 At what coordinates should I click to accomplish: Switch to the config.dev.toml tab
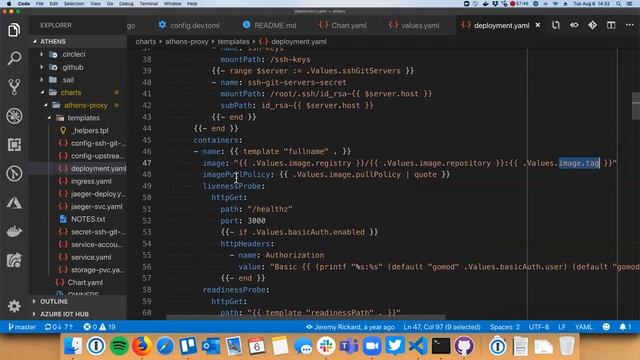(x=189, y=25)
